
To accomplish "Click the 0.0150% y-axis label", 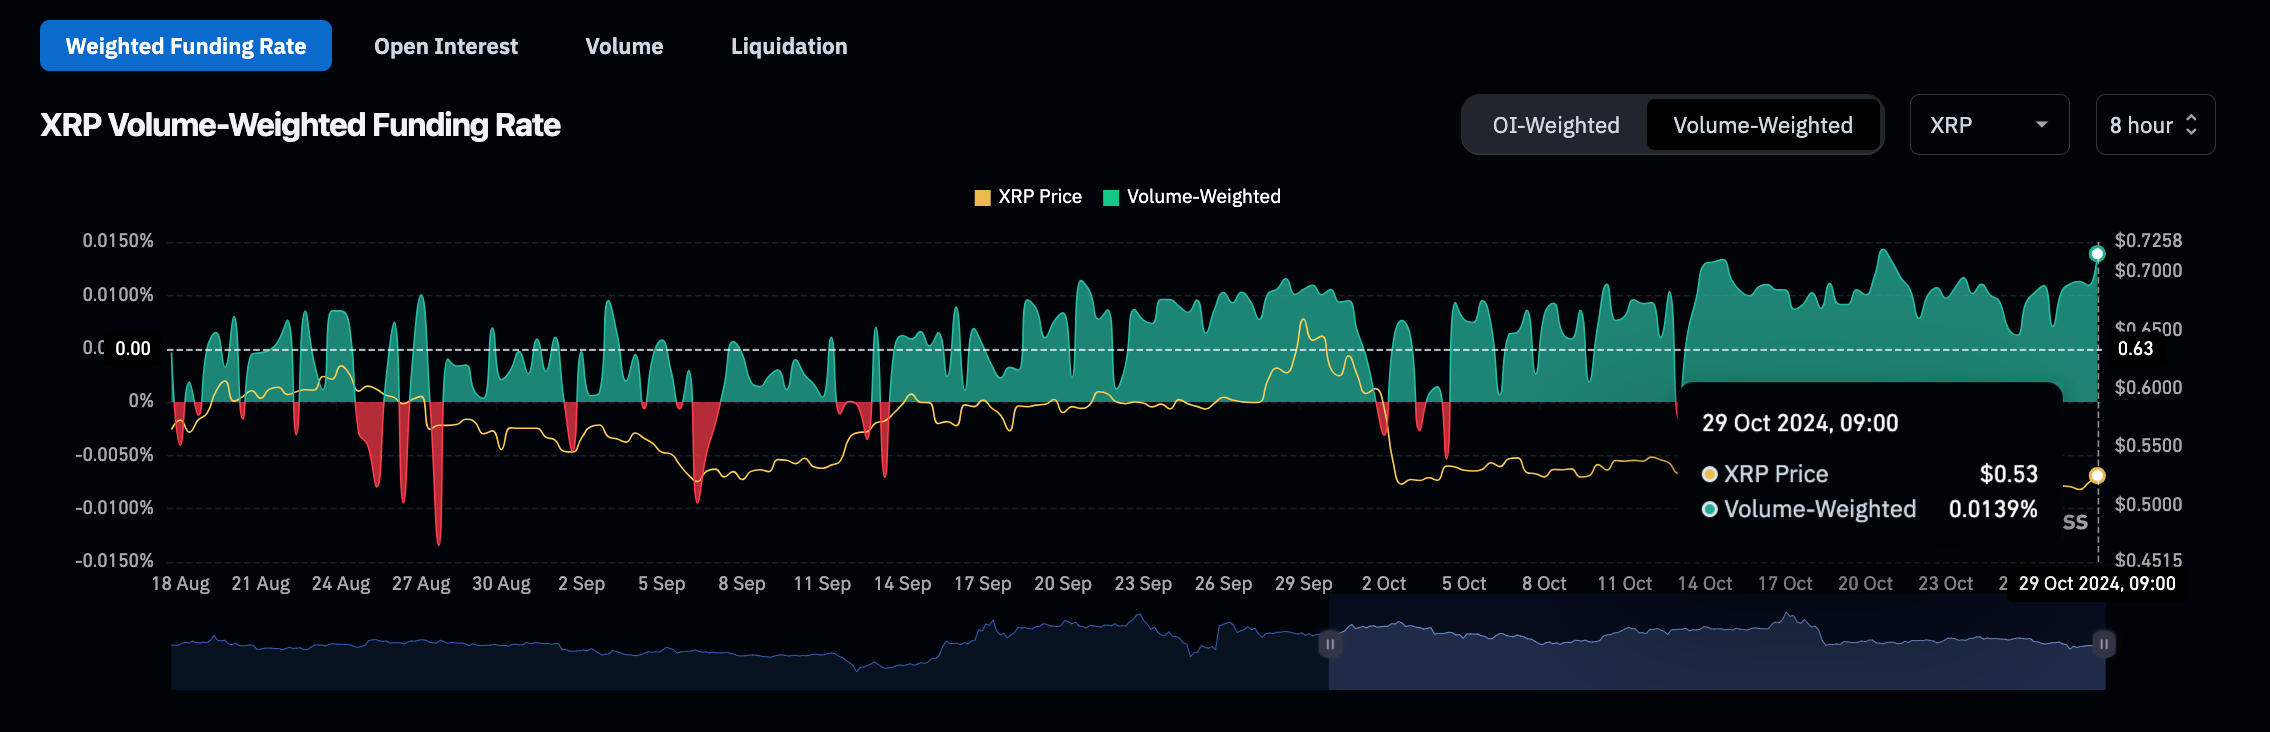I will 118,241.
